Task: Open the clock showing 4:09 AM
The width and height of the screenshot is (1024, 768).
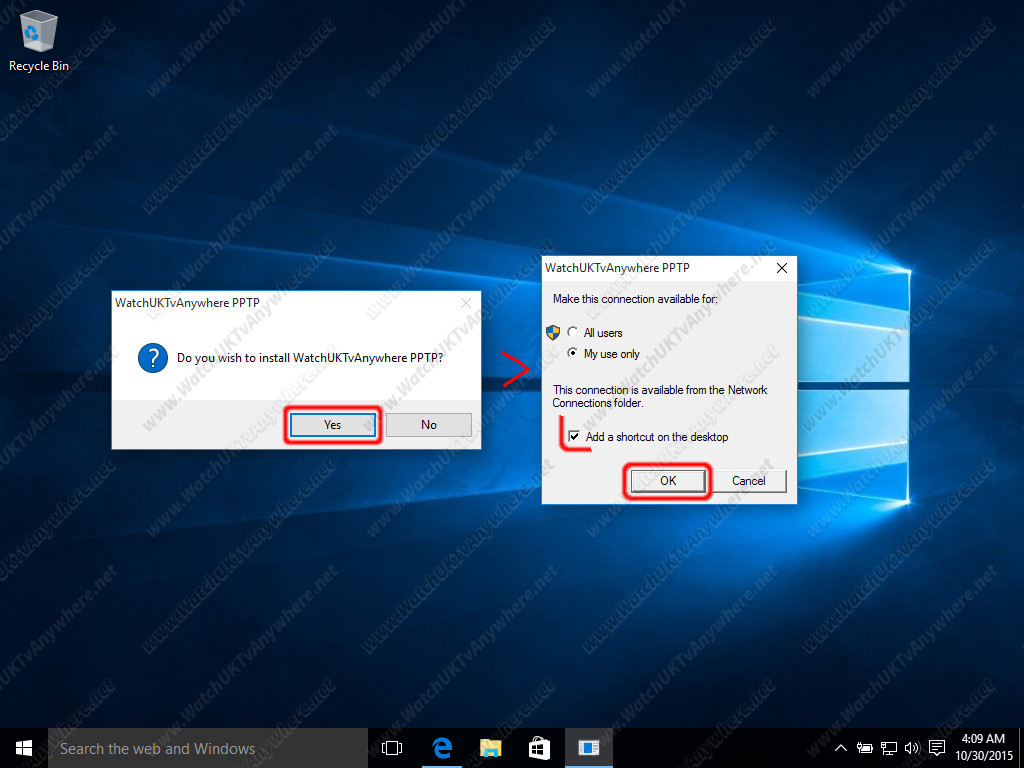Action: click(984, 748)
